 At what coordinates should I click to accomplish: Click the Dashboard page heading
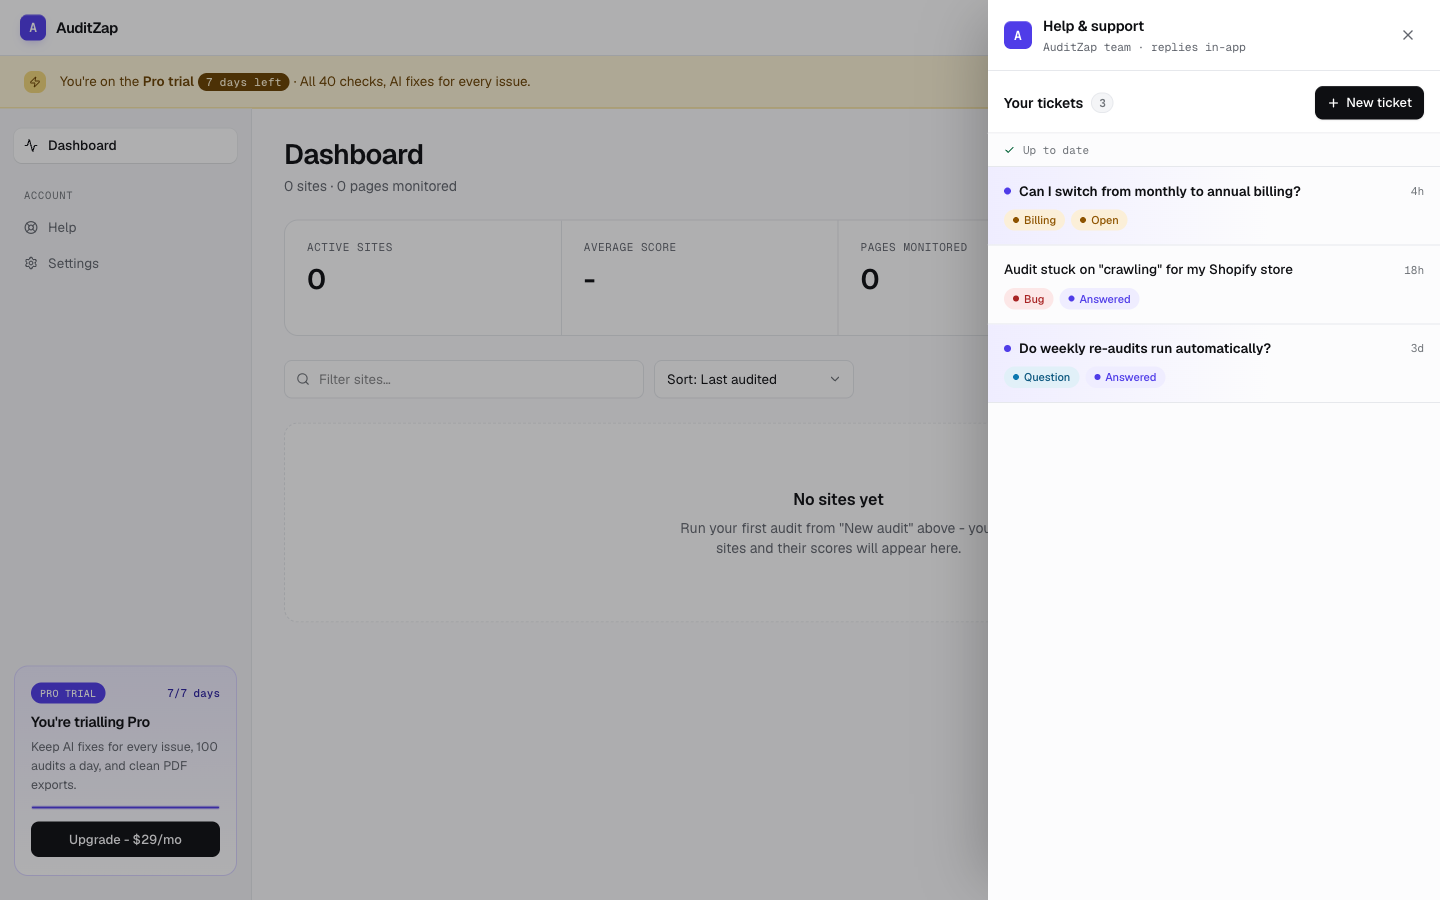[x=354, y=154]
